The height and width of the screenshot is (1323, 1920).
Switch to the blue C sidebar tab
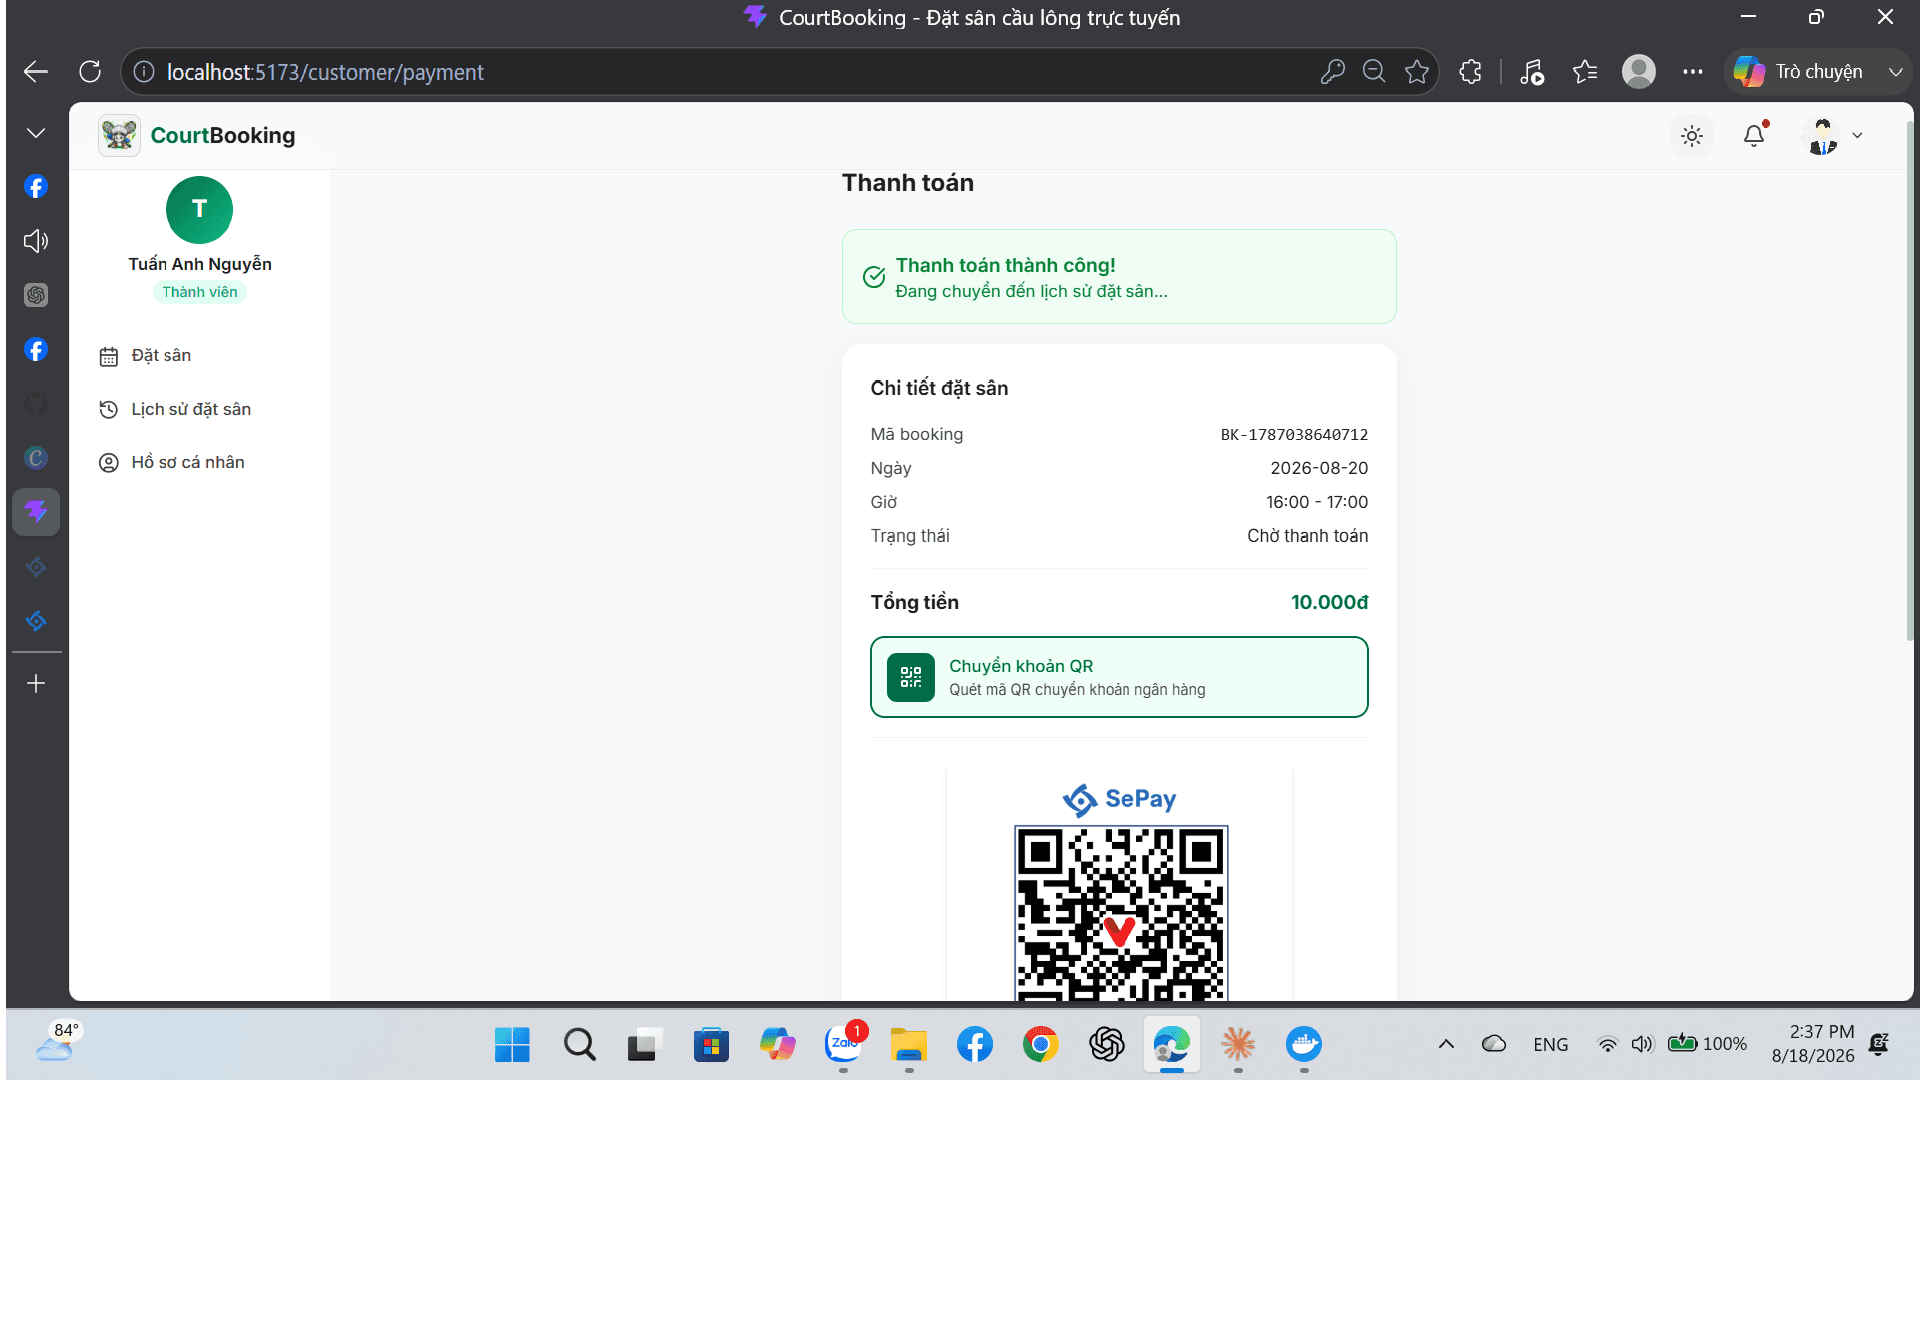point(36,458)
